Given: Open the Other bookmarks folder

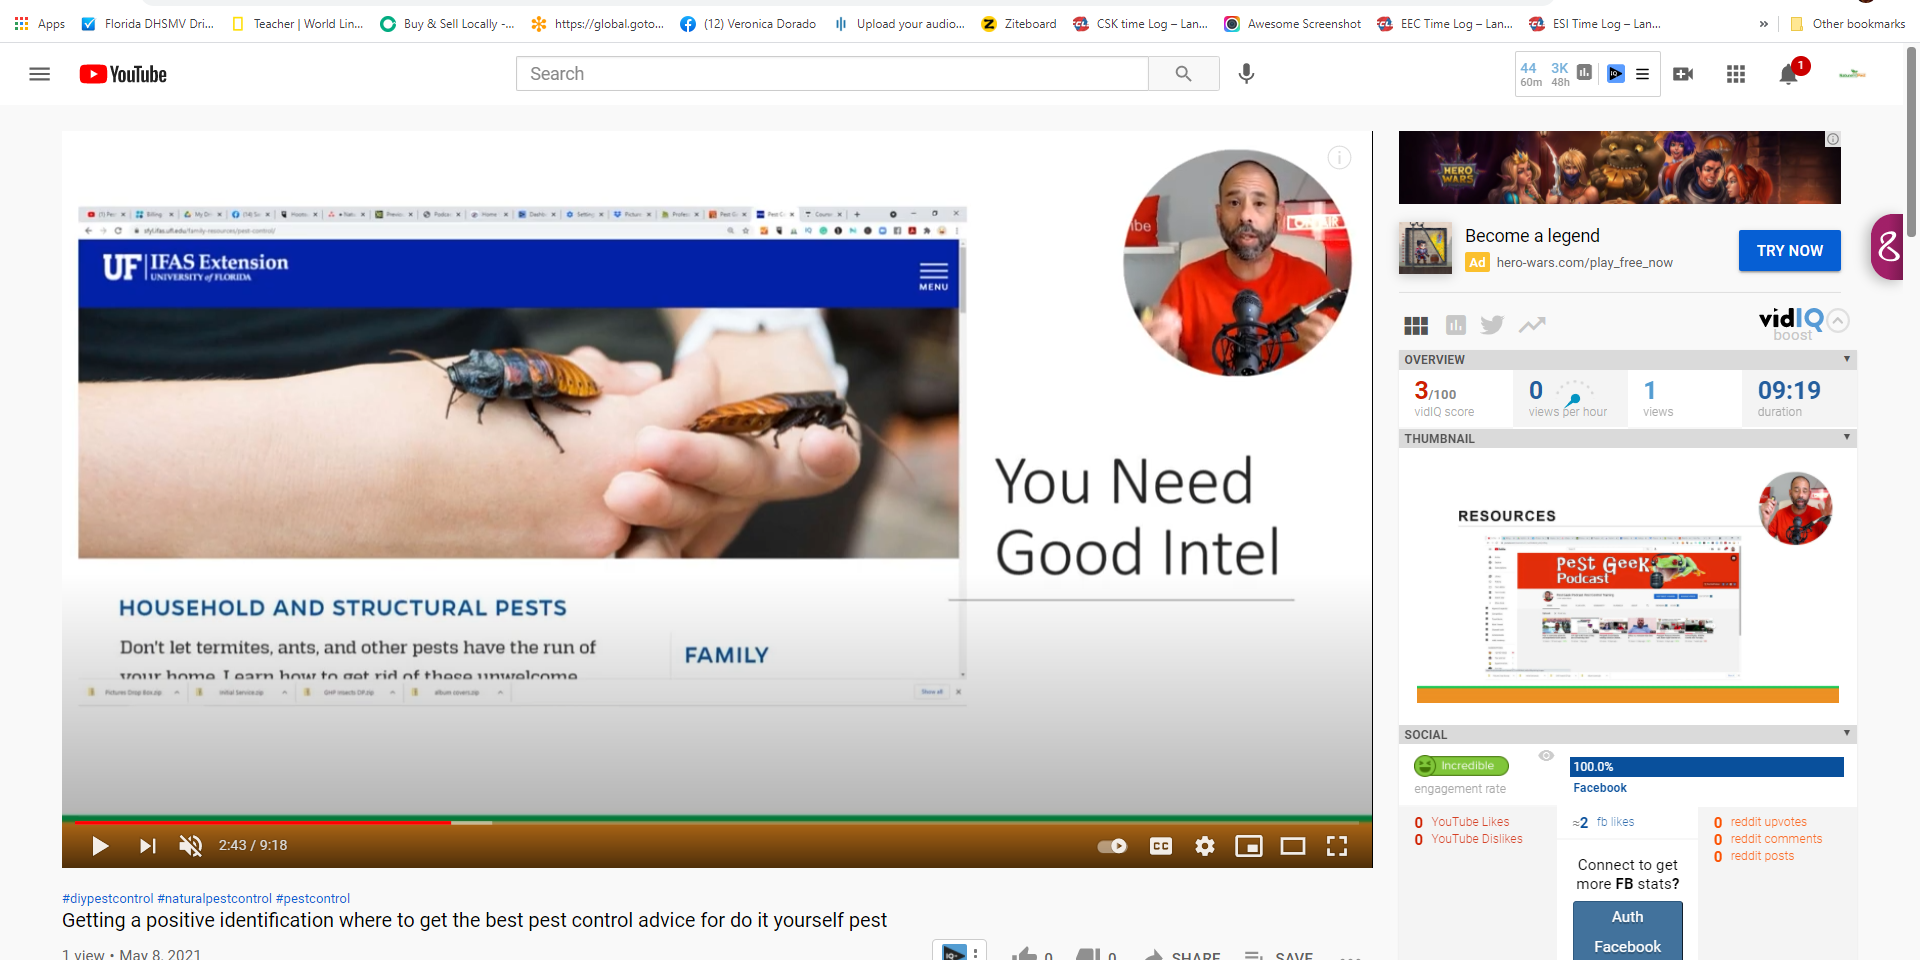Looking at the screenshot, I should pos(1847,23).
